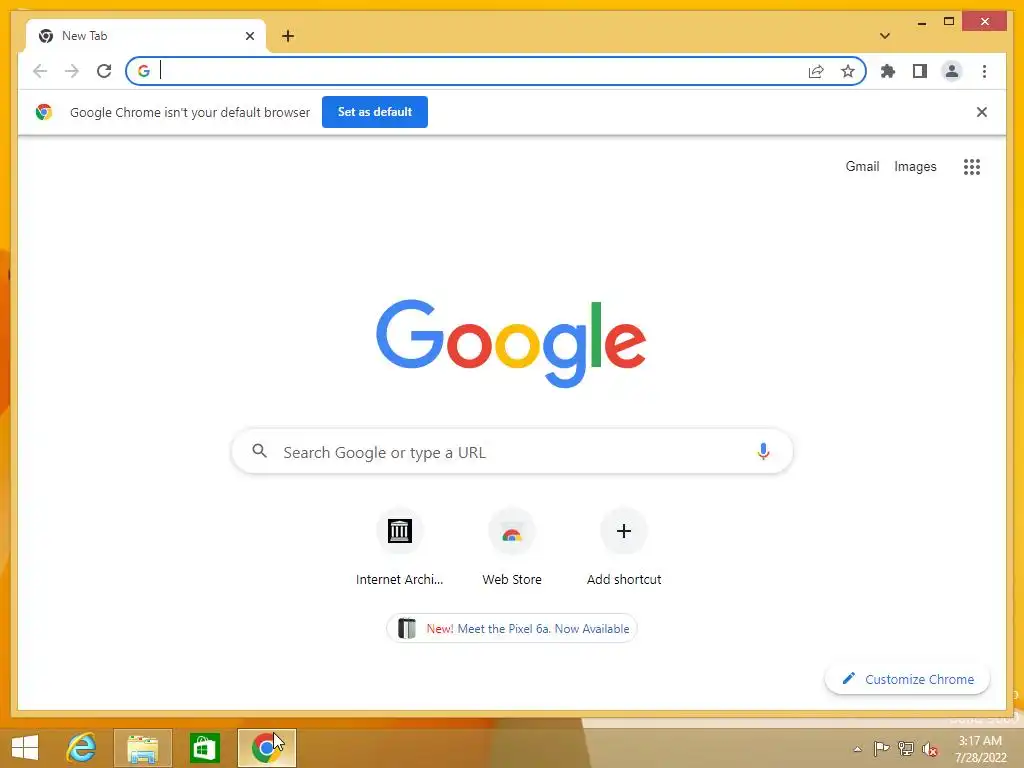
Task: Open the Internet Archive shortcut
Action: click(x=400, y=547)
